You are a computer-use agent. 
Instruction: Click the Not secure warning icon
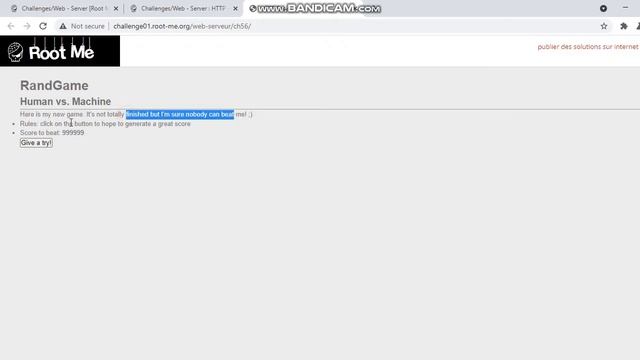[x=62, y=26]
